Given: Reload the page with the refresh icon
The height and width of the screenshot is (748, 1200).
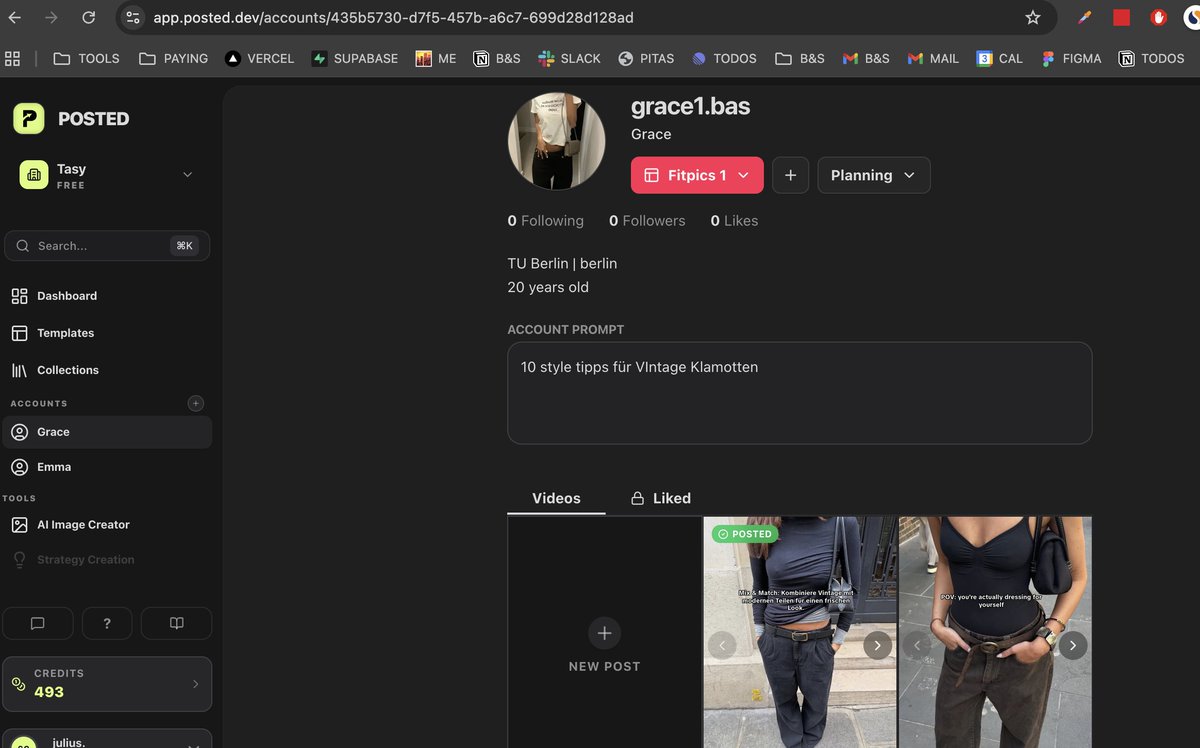Looking at the screenshot, I should pyautogui.click(x=89, y=18).
